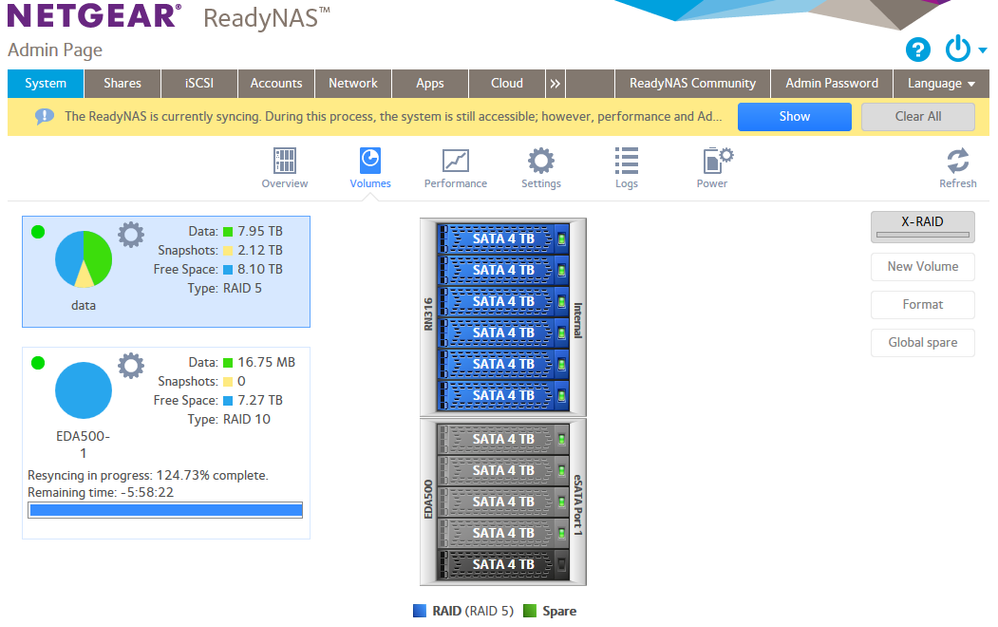The height and width of the screenshot is (627, 998).
Task: Select the second SATA 4 TB disk in EDA500
Action: point(503,470)
